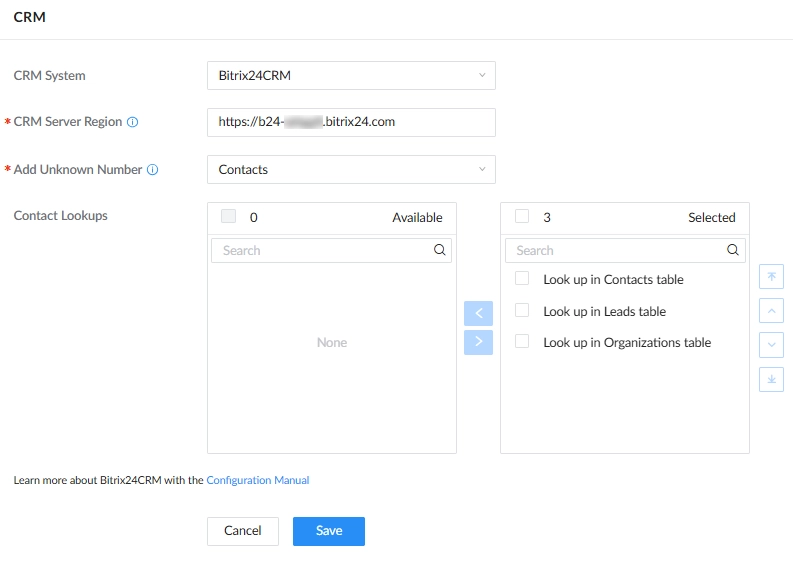This screenshot has height=567, width=793.
Task: Check Look up in Leads table
Action: [x=522, y=311]
